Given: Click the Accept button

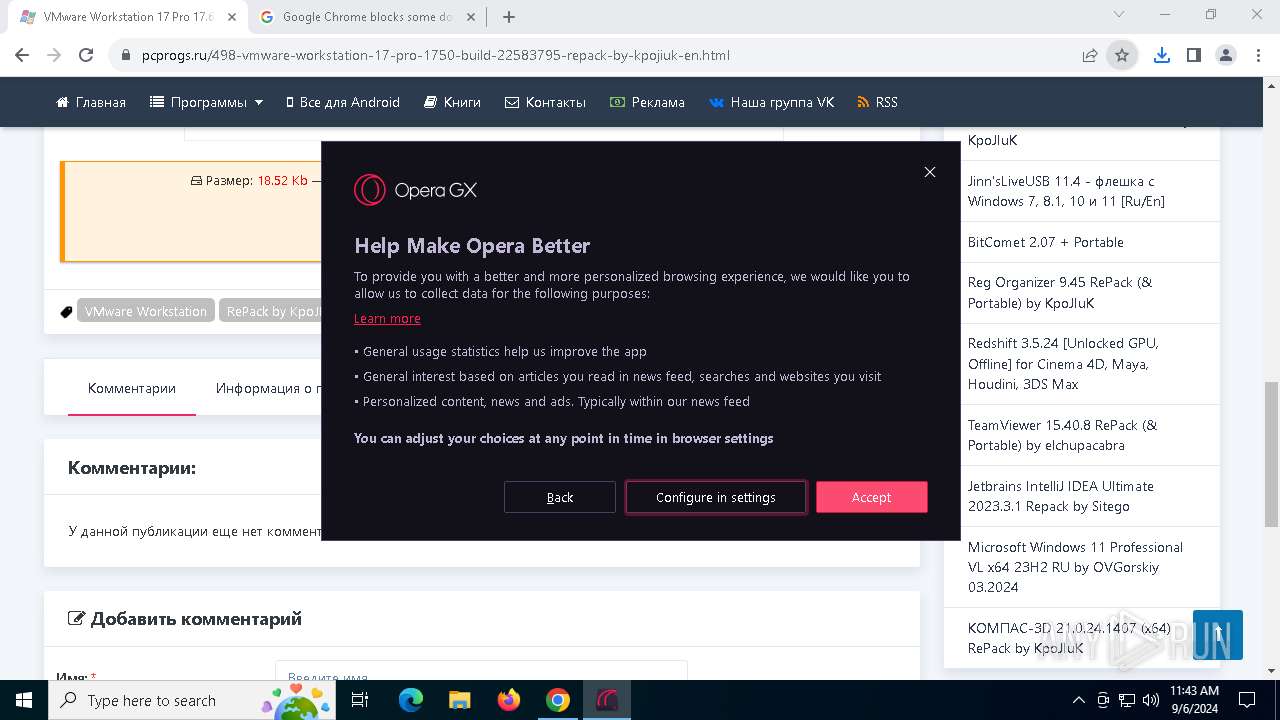Looking at the screenshot, I should (x=872, y=497).
